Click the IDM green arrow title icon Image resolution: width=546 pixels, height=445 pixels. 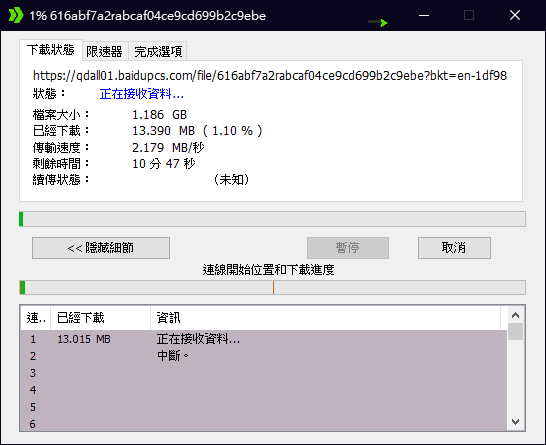[x=16, y=15]
